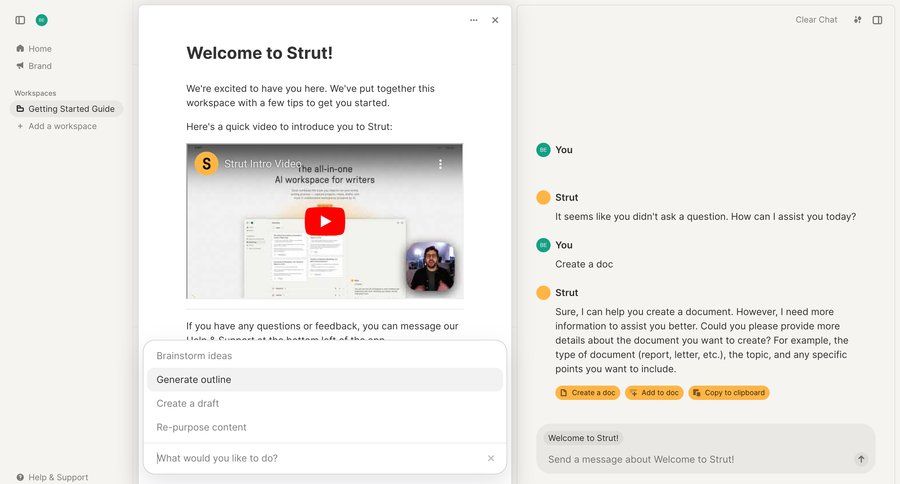
Task: Click the Welcome to Strut! heading
Action: tap(259, 53)
